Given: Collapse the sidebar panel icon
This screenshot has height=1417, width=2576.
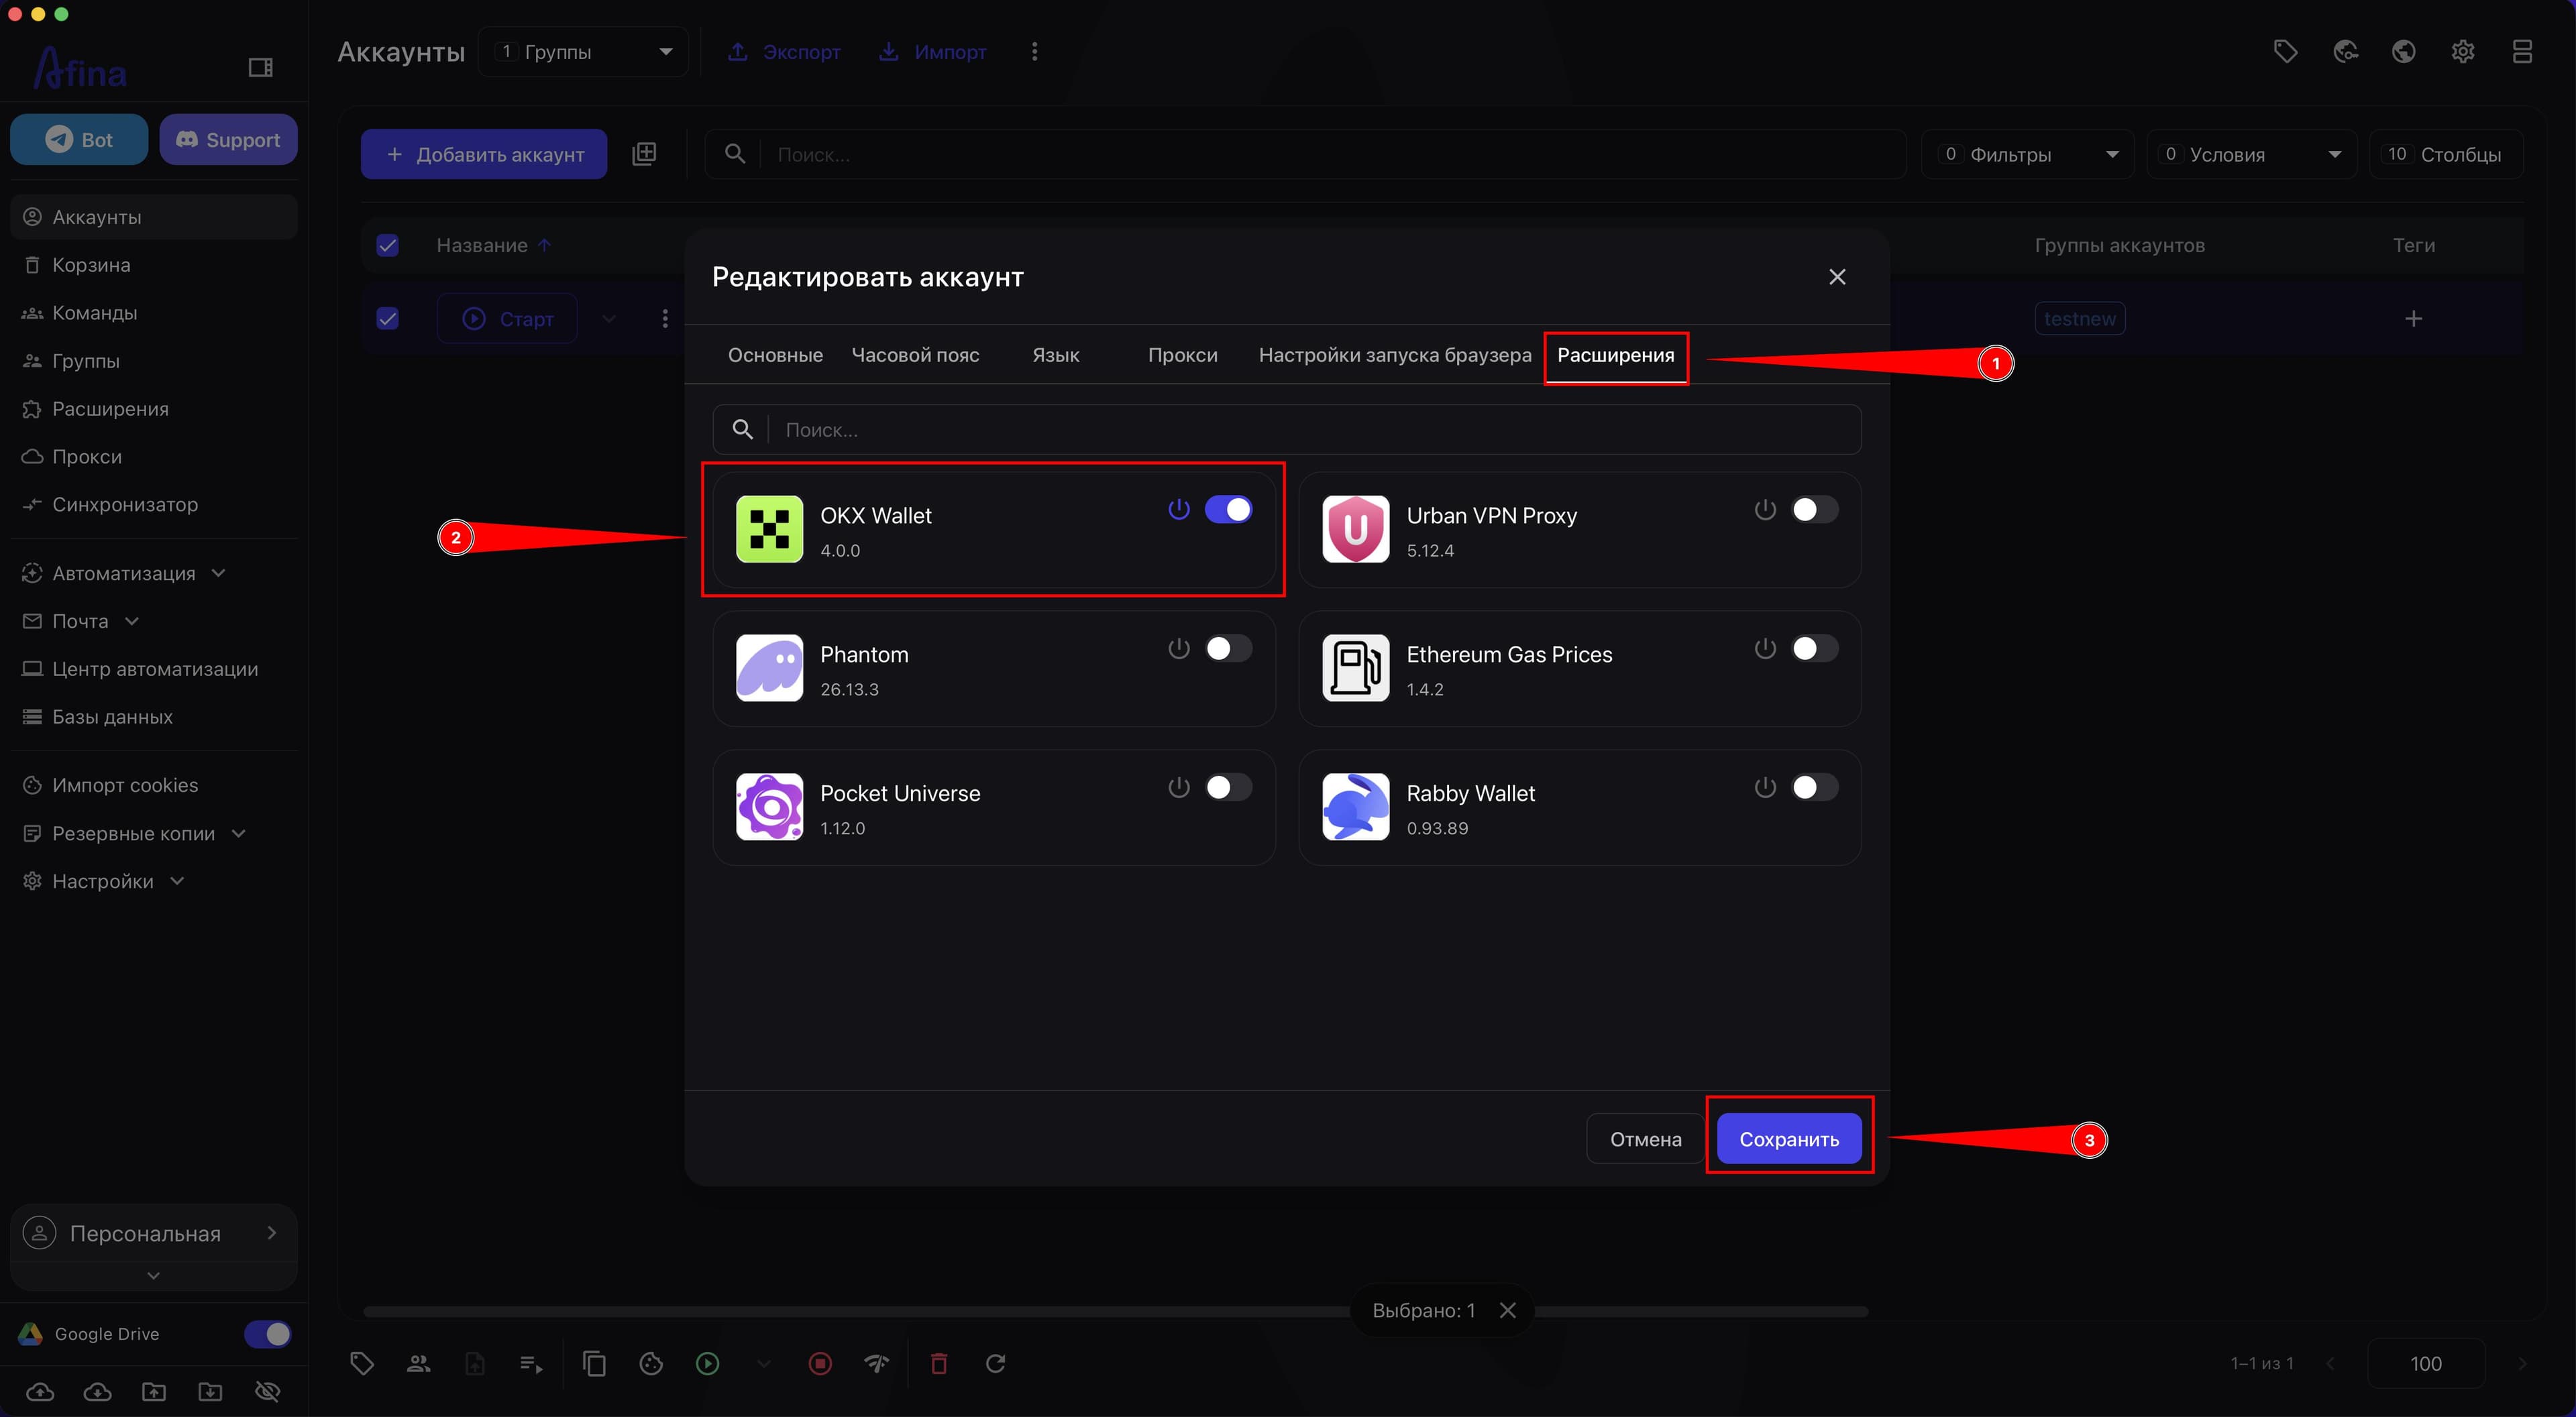Looking at the screenshot, I should 260,67.
